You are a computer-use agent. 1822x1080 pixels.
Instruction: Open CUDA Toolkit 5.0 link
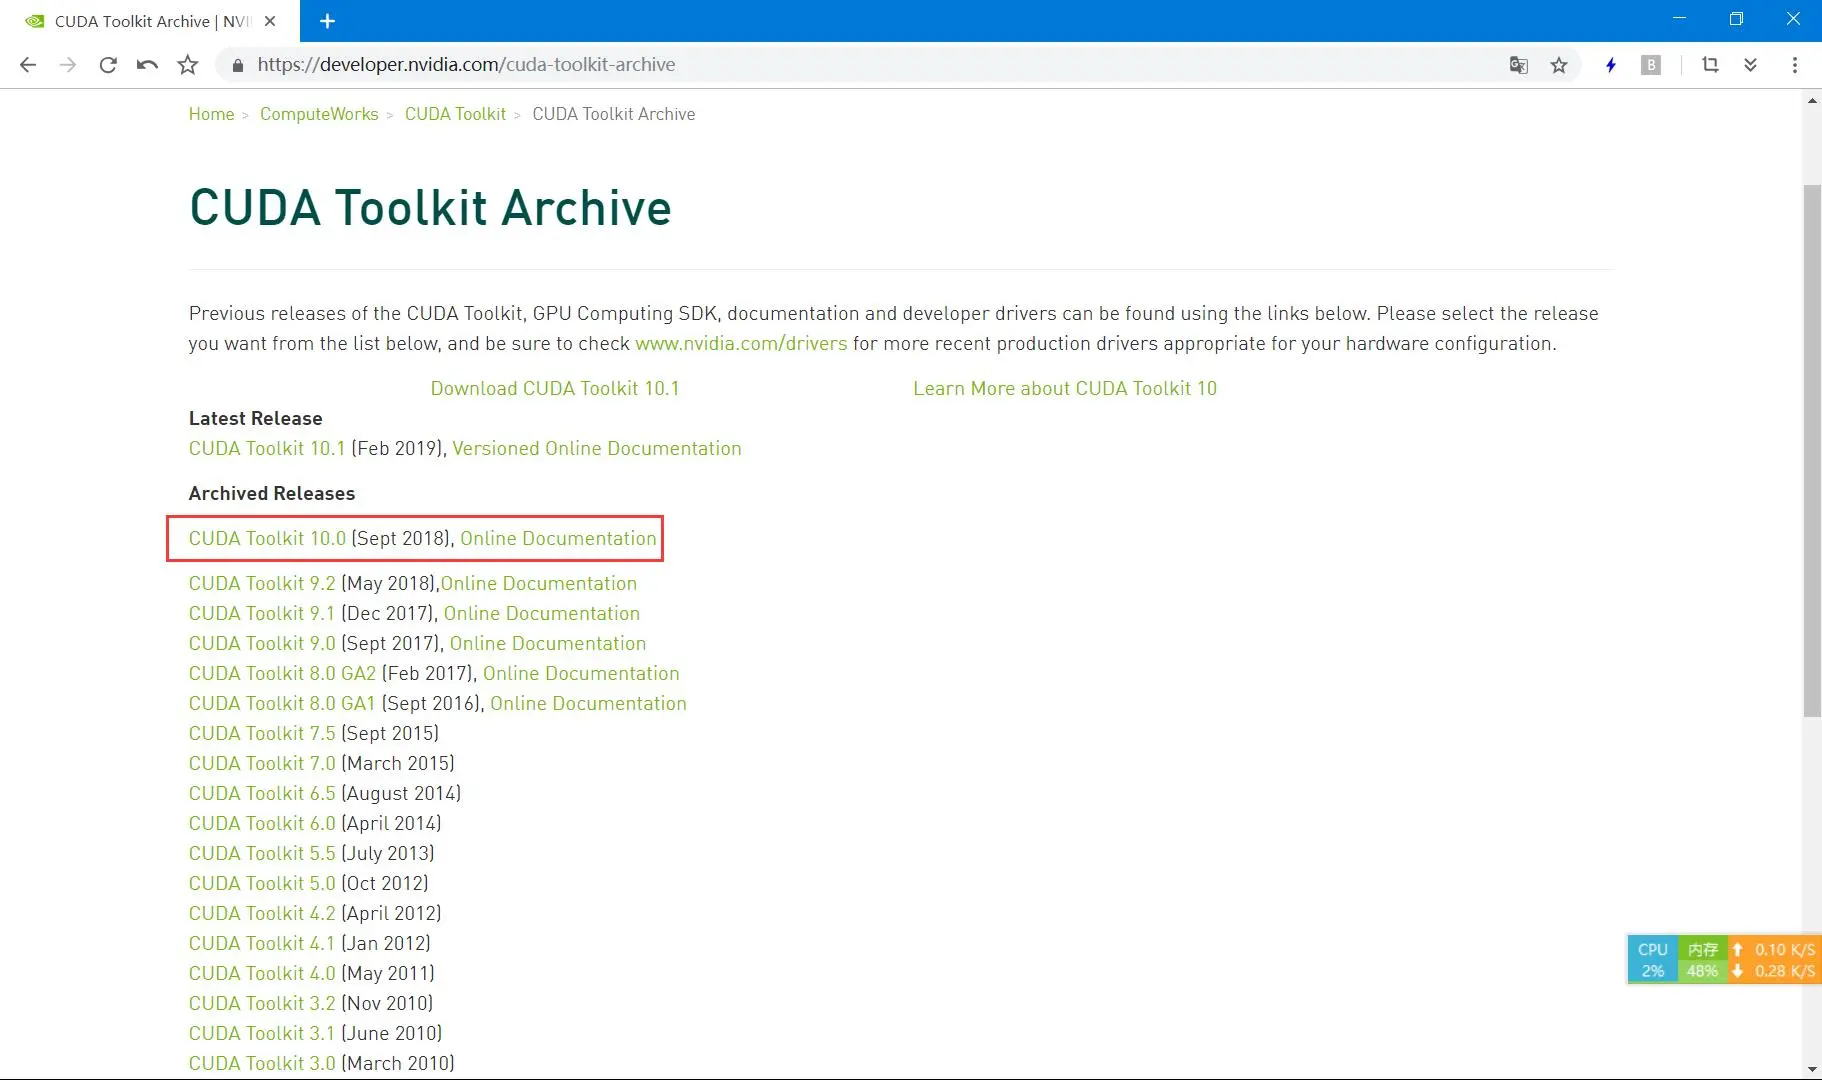point(262,883)
